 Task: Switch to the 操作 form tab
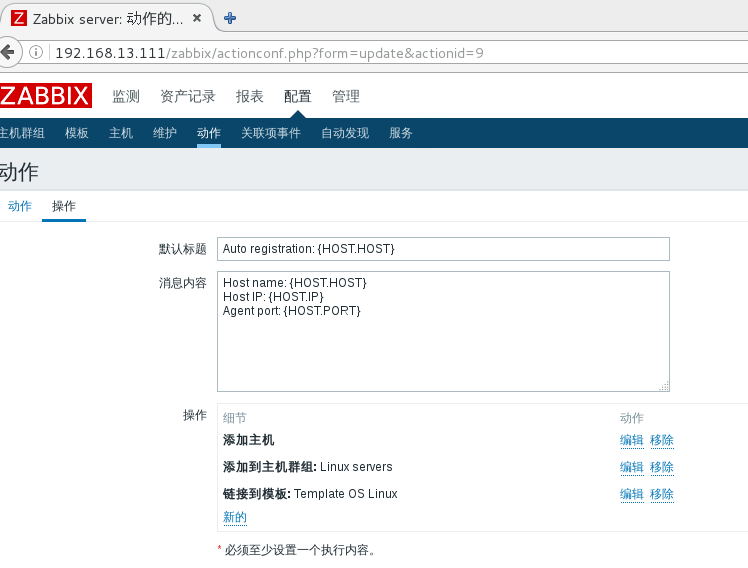[64, 206]
